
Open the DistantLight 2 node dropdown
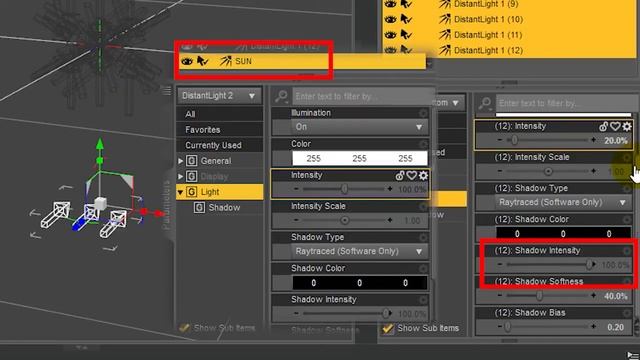click(x=219, y=96)
